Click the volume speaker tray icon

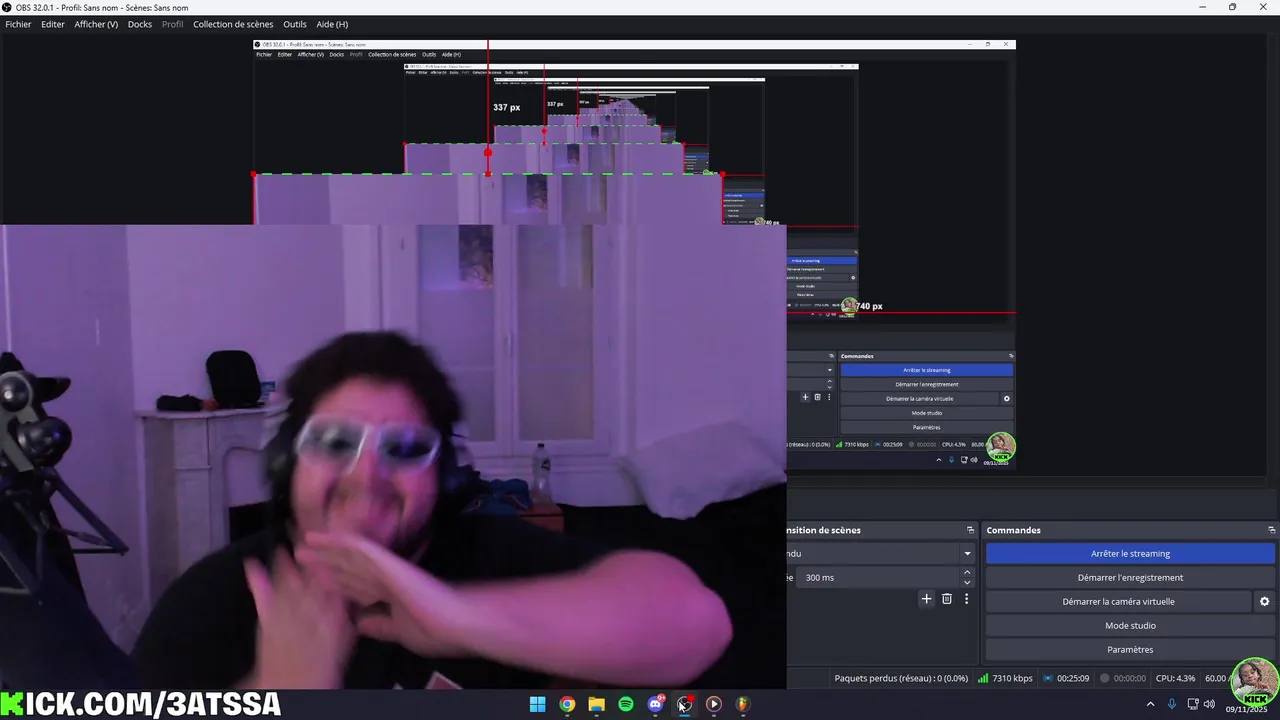pyautogui.click(x=1210, y=704)
